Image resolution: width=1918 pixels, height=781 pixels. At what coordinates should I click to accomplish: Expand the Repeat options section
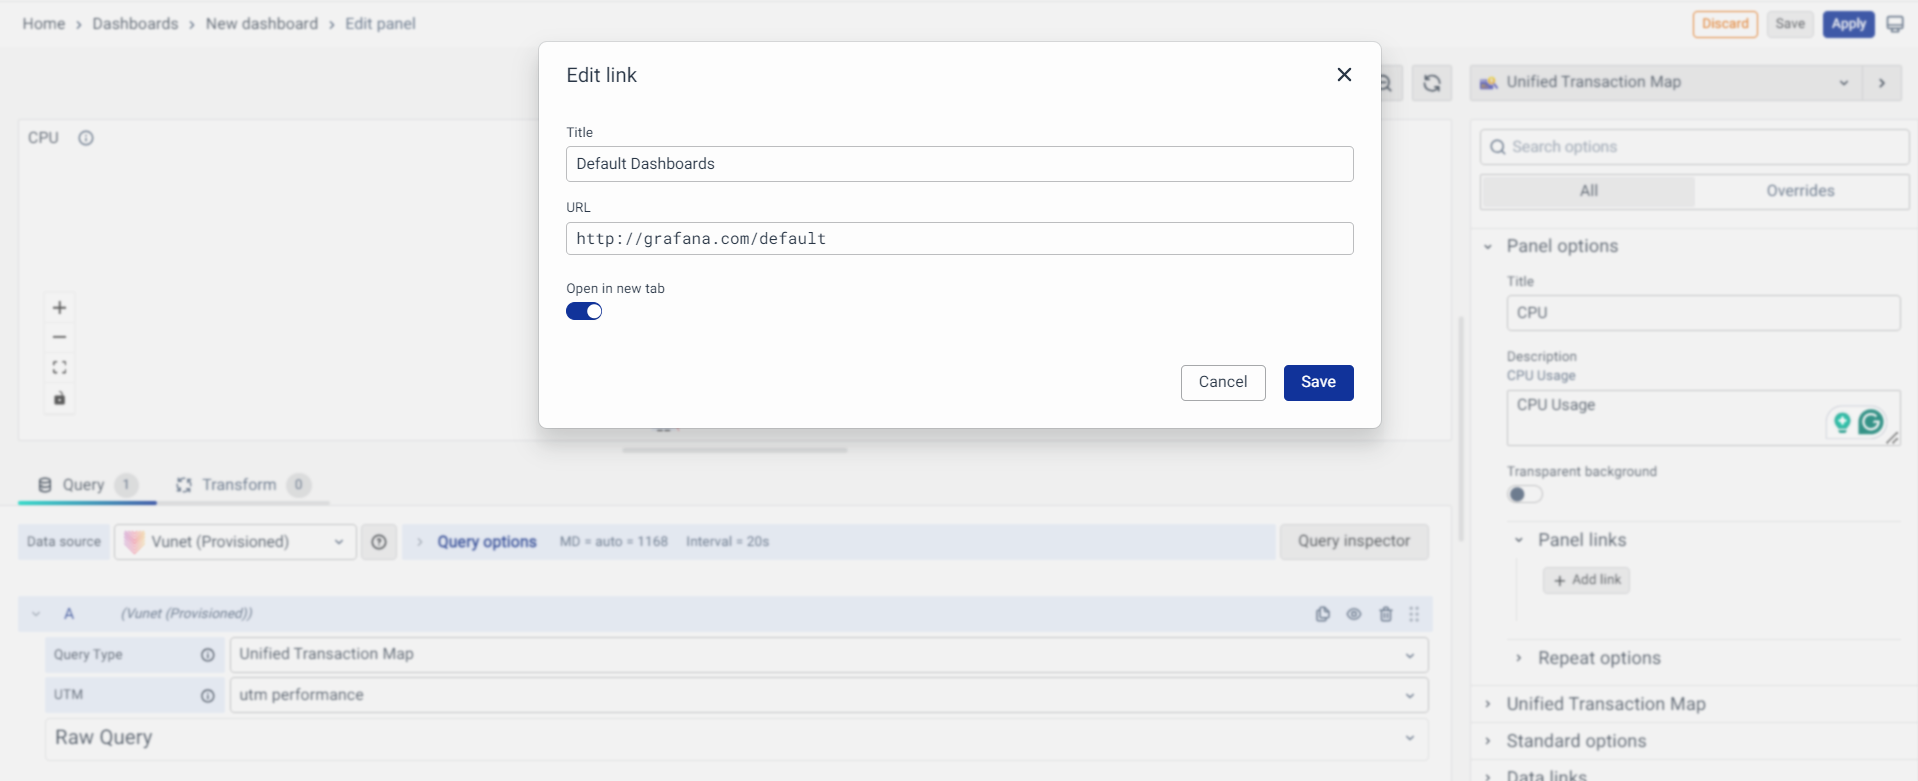click(1598, 658)
